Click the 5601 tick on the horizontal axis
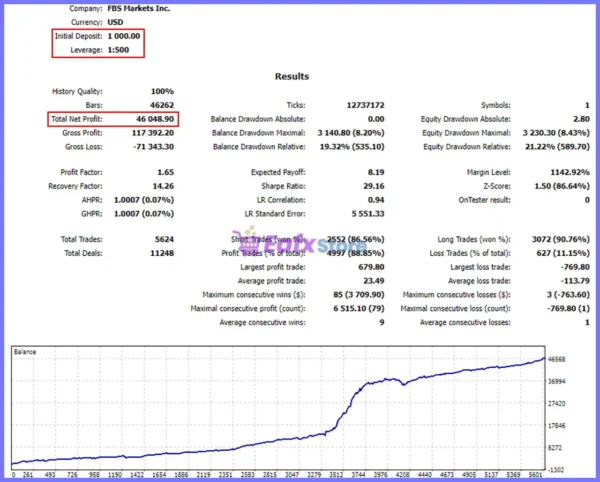600x482 pixels. click(536, 475)
